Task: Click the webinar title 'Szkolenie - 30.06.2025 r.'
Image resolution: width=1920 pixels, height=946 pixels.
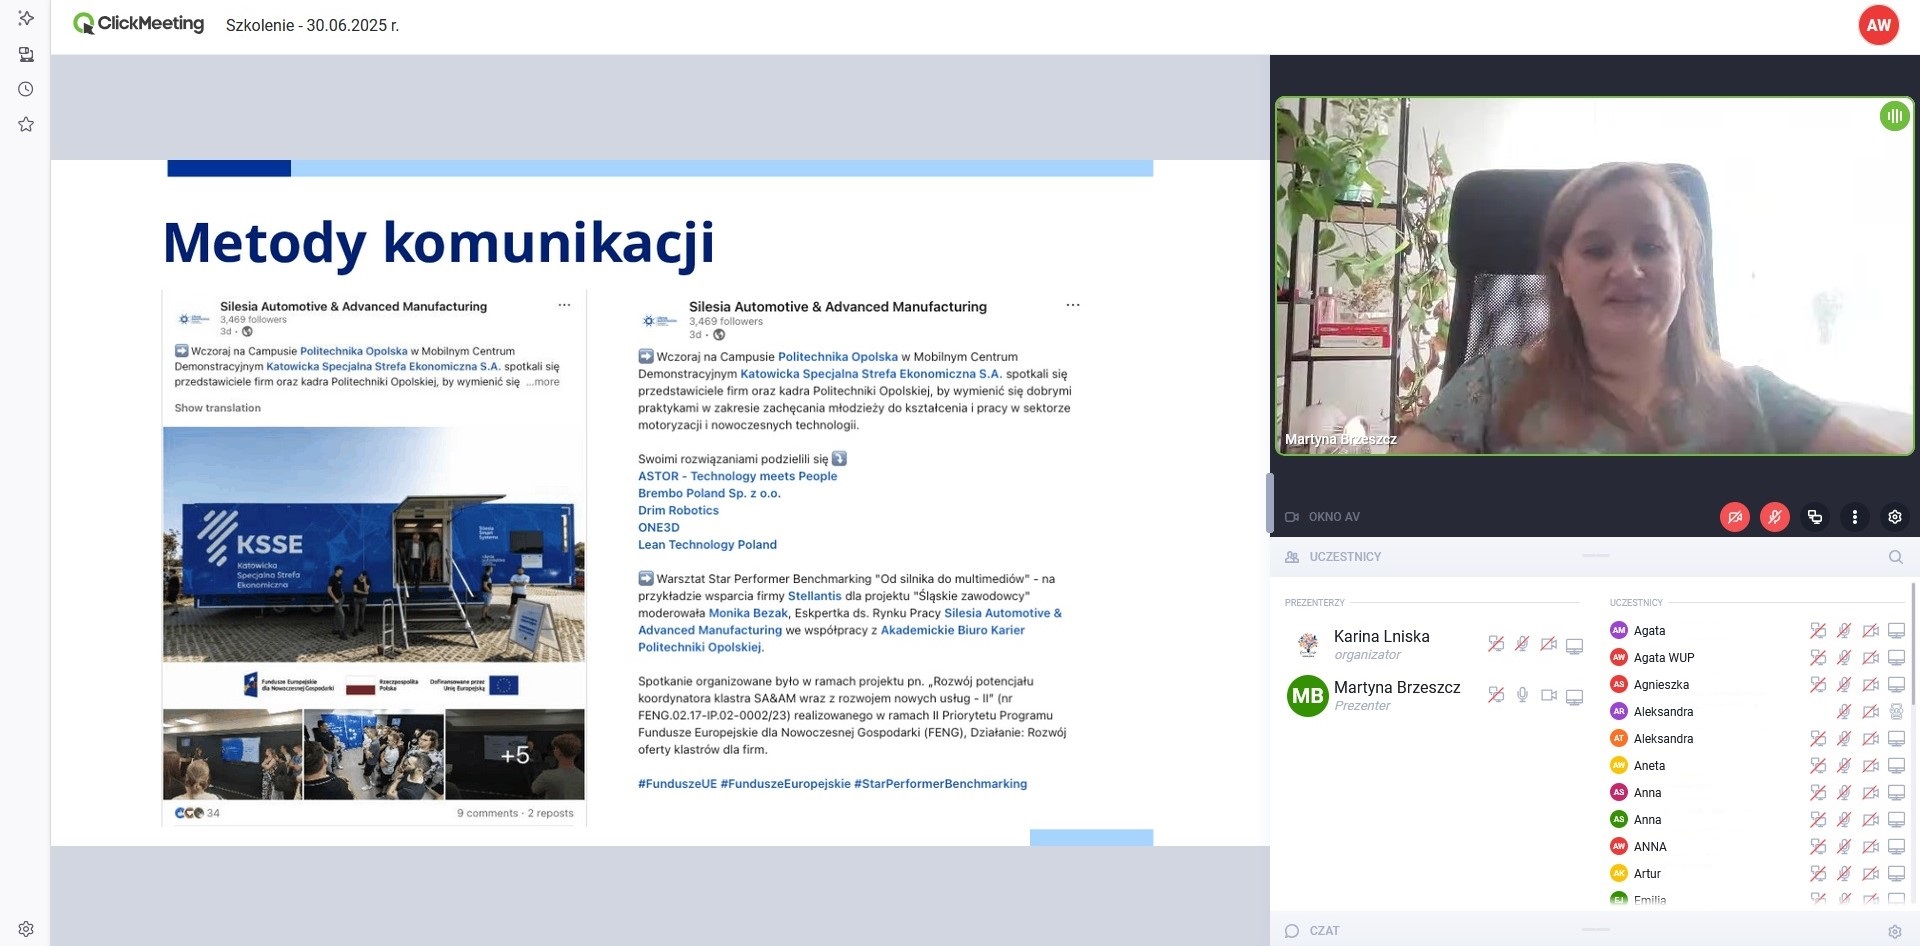Action: point(312,25)
